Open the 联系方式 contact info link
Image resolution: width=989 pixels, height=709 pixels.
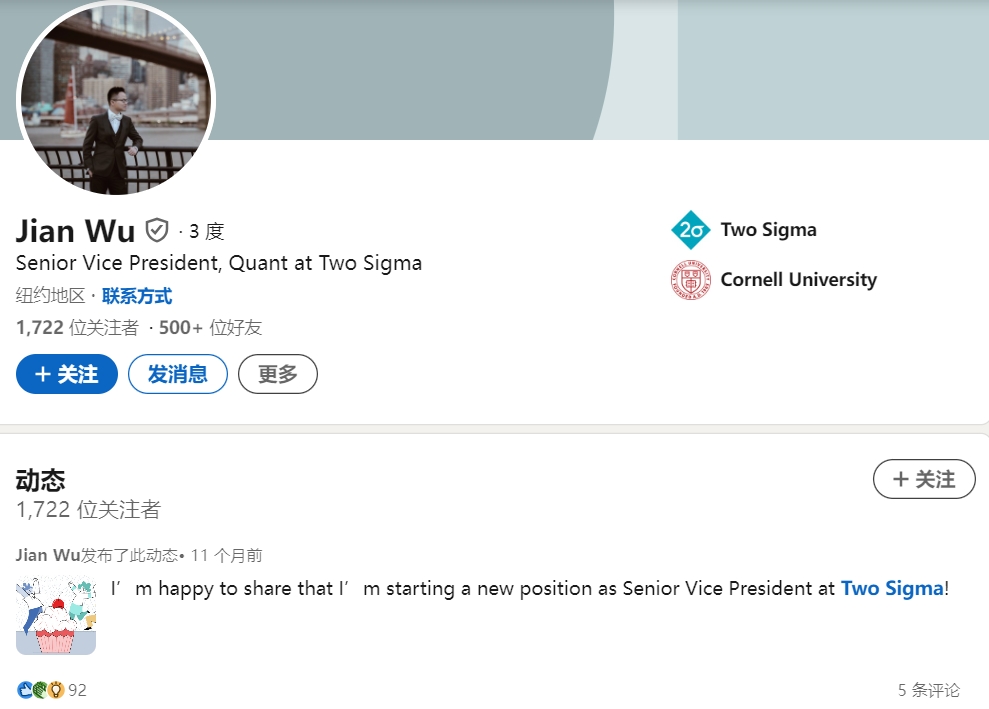coord(137,296)
